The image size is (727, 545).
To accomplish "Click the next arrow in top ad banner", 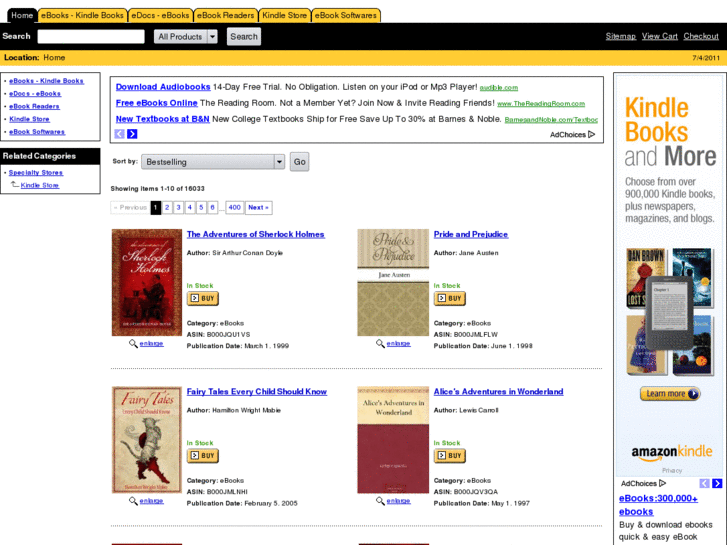I will click(x=132, y=134).
